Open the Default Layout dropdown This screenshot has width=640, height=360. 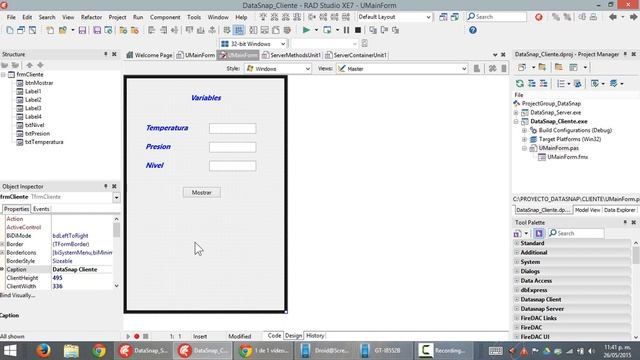[428, 17]
